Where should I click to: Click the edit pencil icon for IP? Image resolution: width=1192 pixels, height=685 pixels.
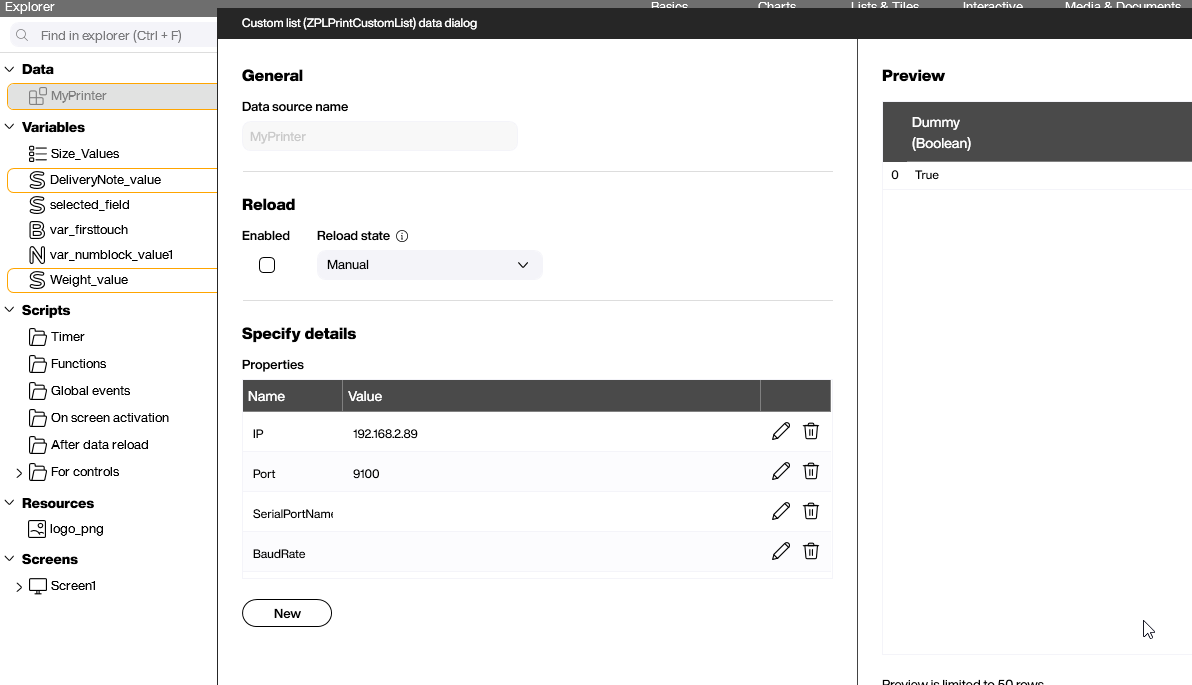coord(781,431)
